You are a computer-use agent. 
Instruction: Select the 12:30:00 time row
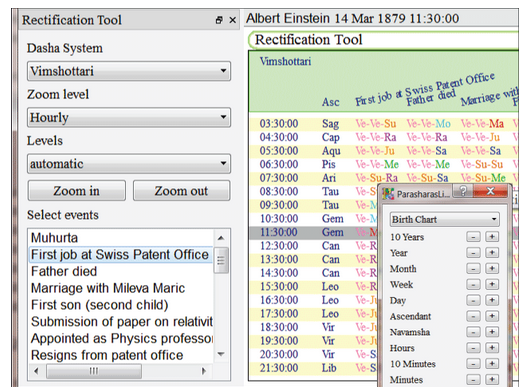coord(313,246)
